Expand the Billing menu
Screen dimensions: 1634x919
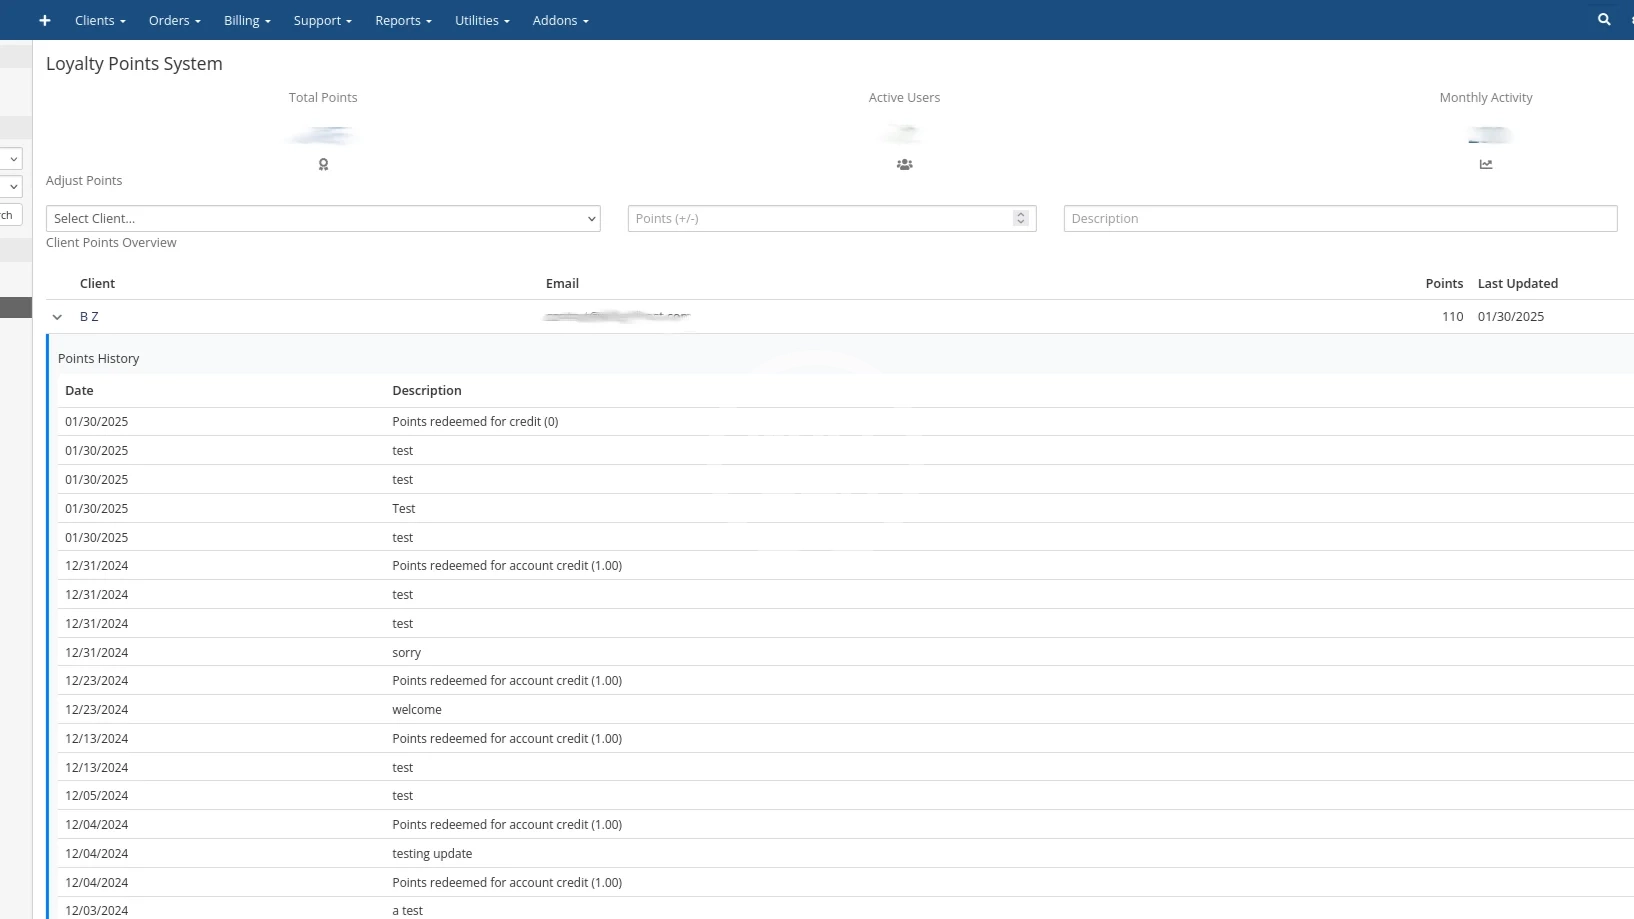tap(247, 20)
